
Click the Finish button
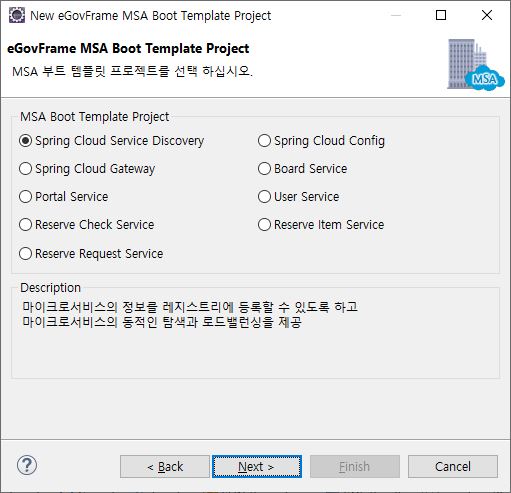point(355,466)
